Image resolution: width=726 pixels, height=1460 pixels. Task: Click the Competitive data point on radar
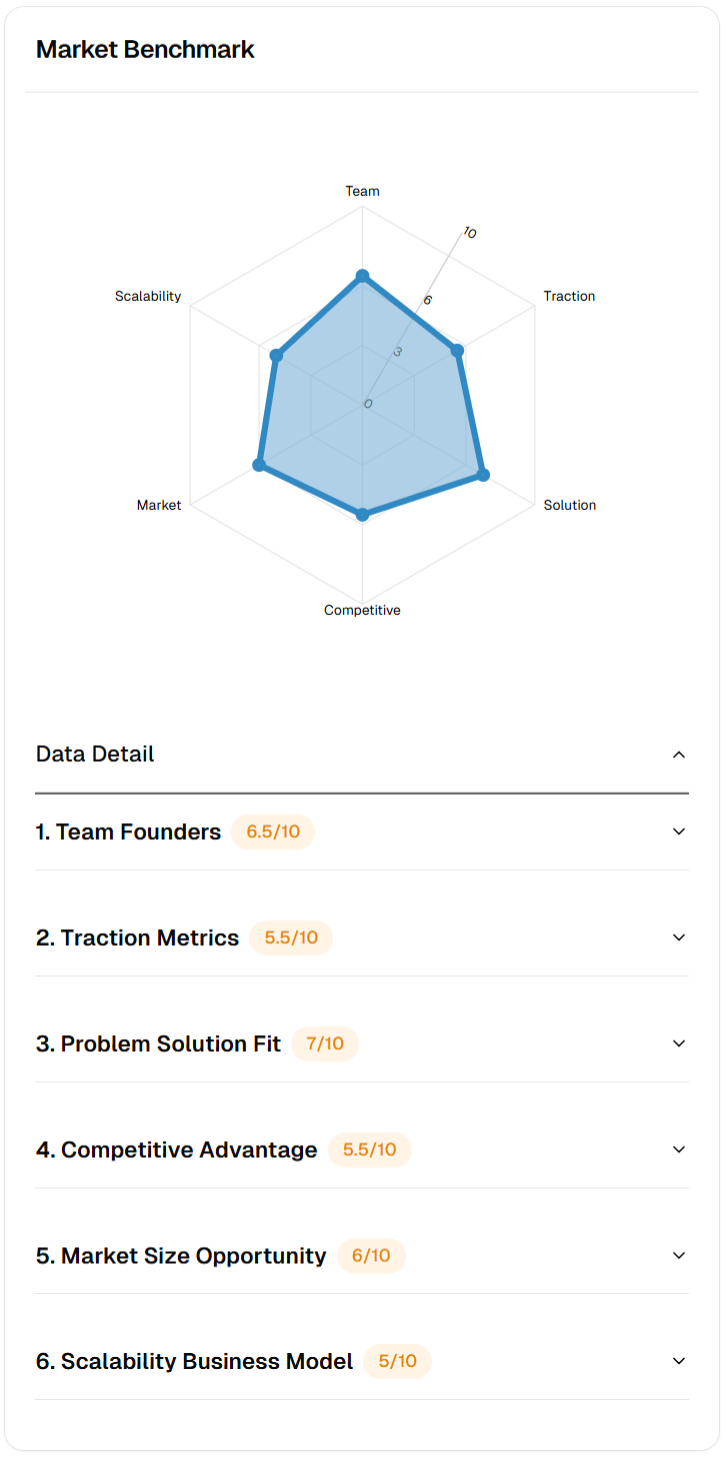coord(362,515)
